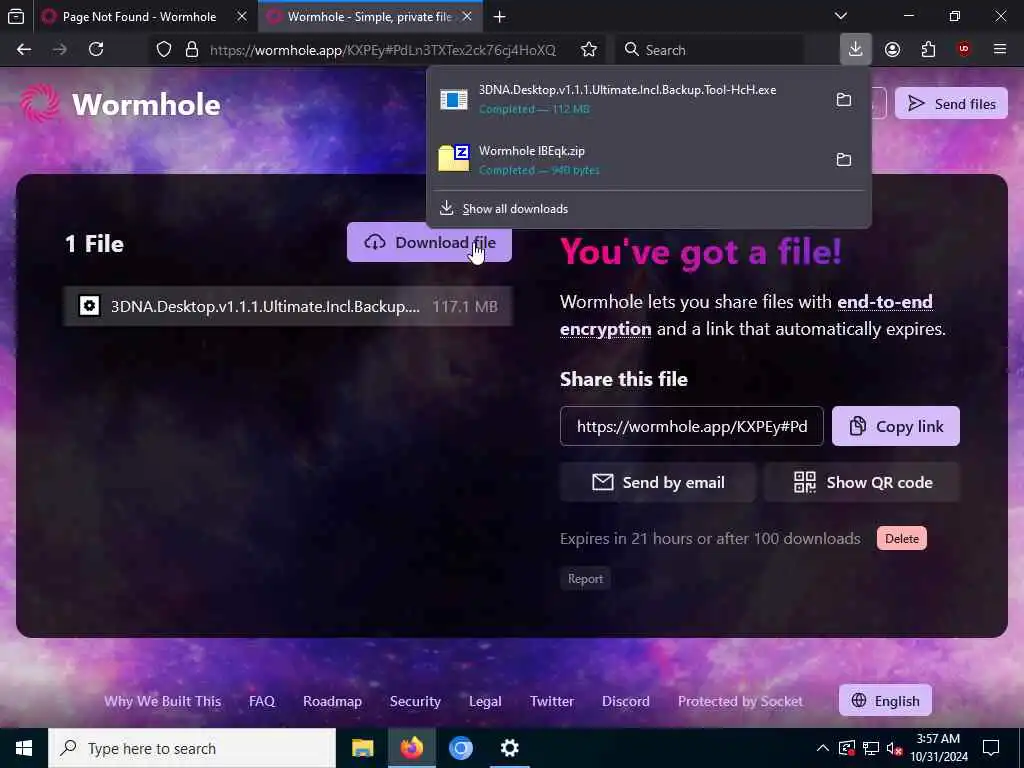Open the Legal footer link
The width and height of the screenshot is (1024, 768).
coord(485,701)
